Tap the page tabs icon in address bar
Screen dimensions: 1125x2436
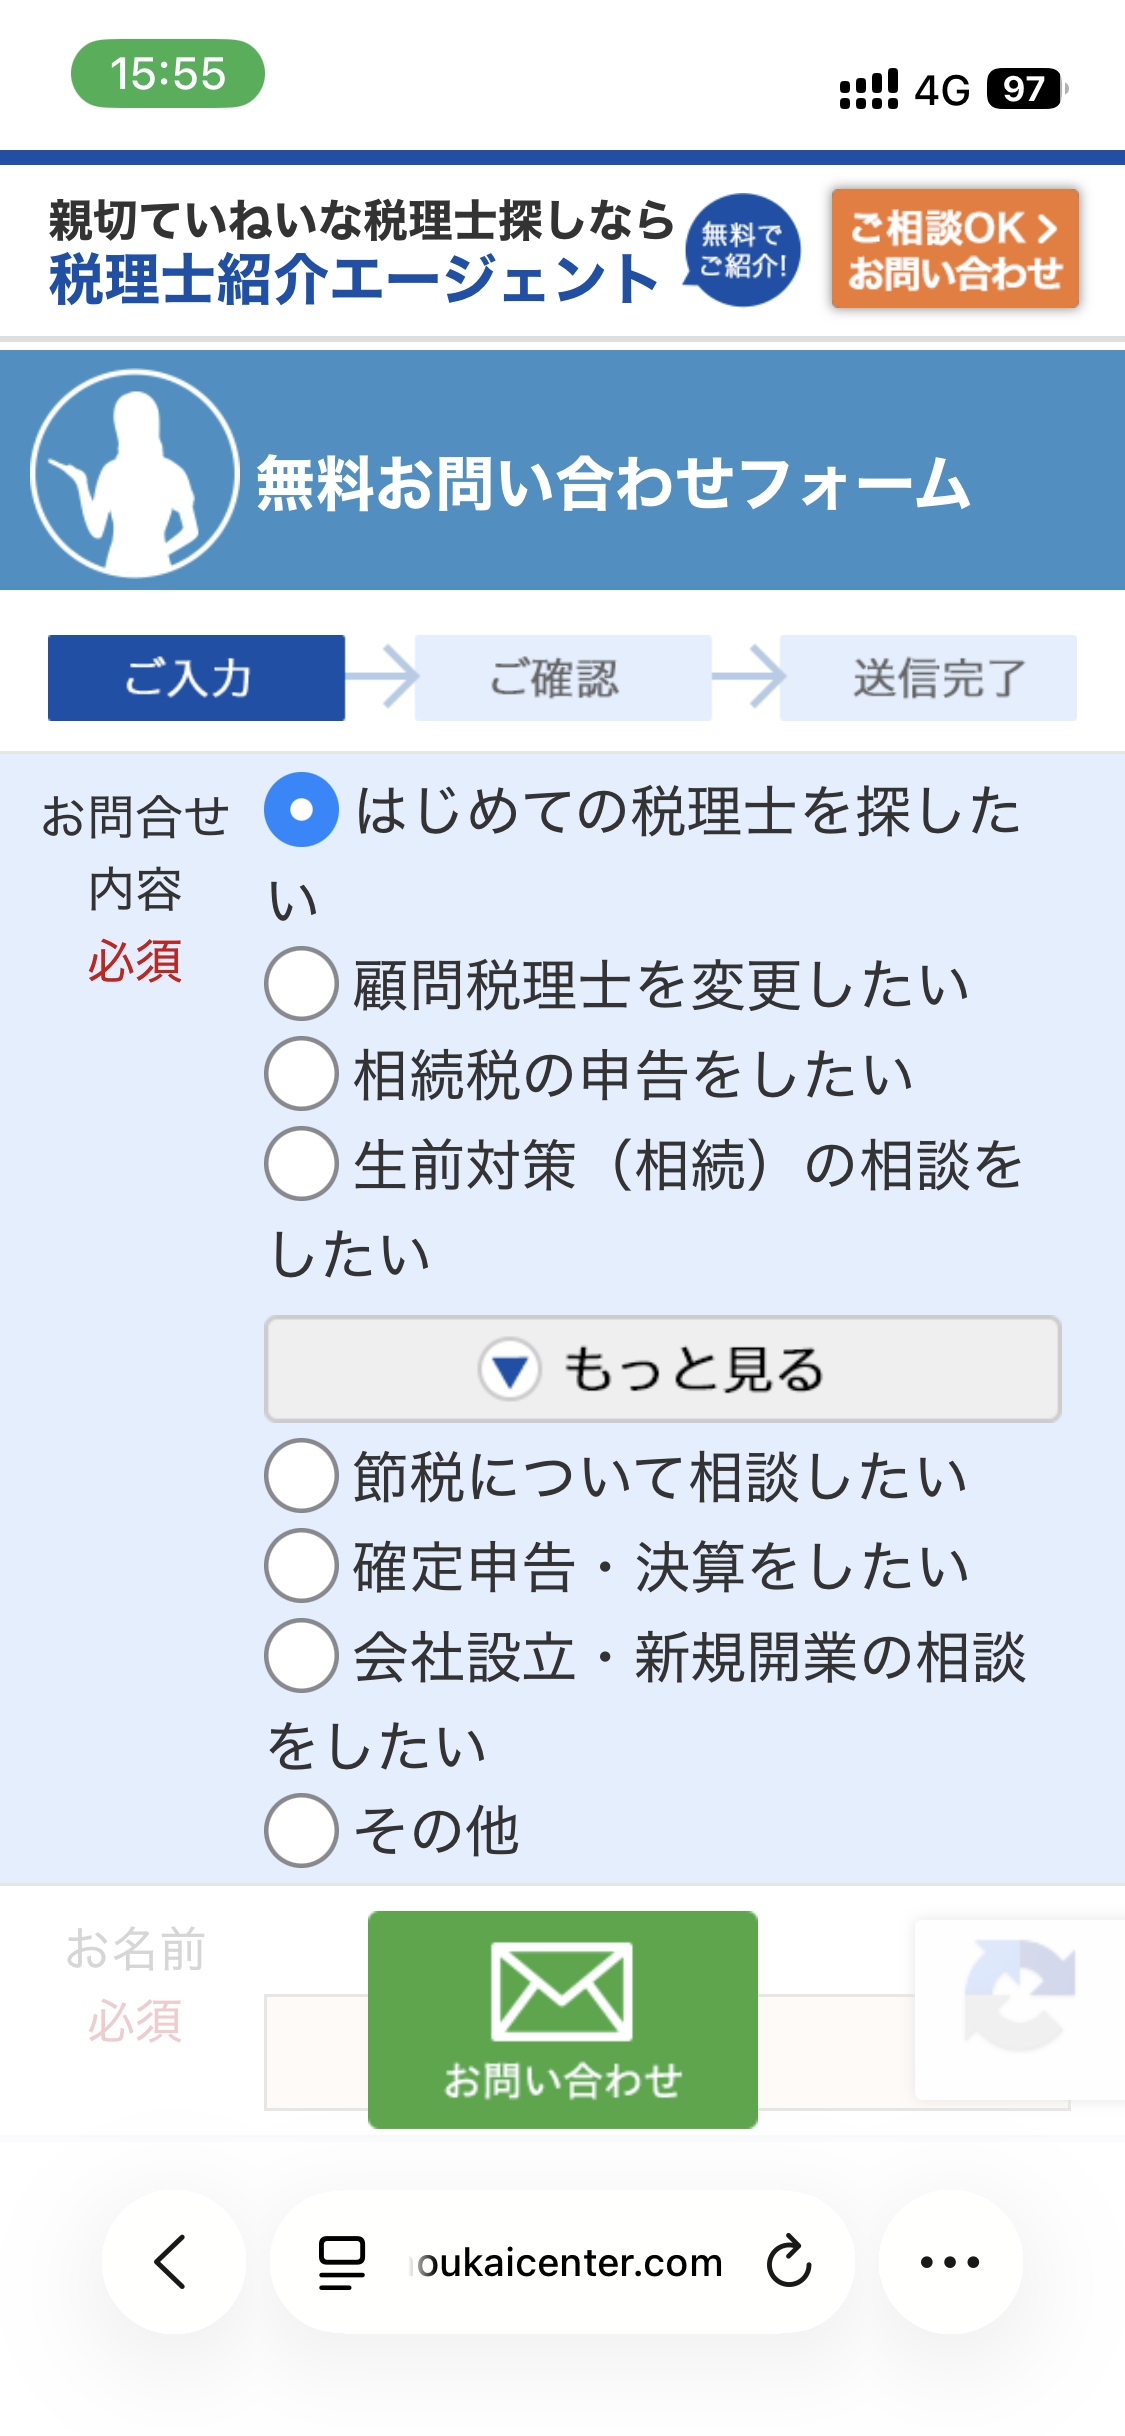(341, 2262)
